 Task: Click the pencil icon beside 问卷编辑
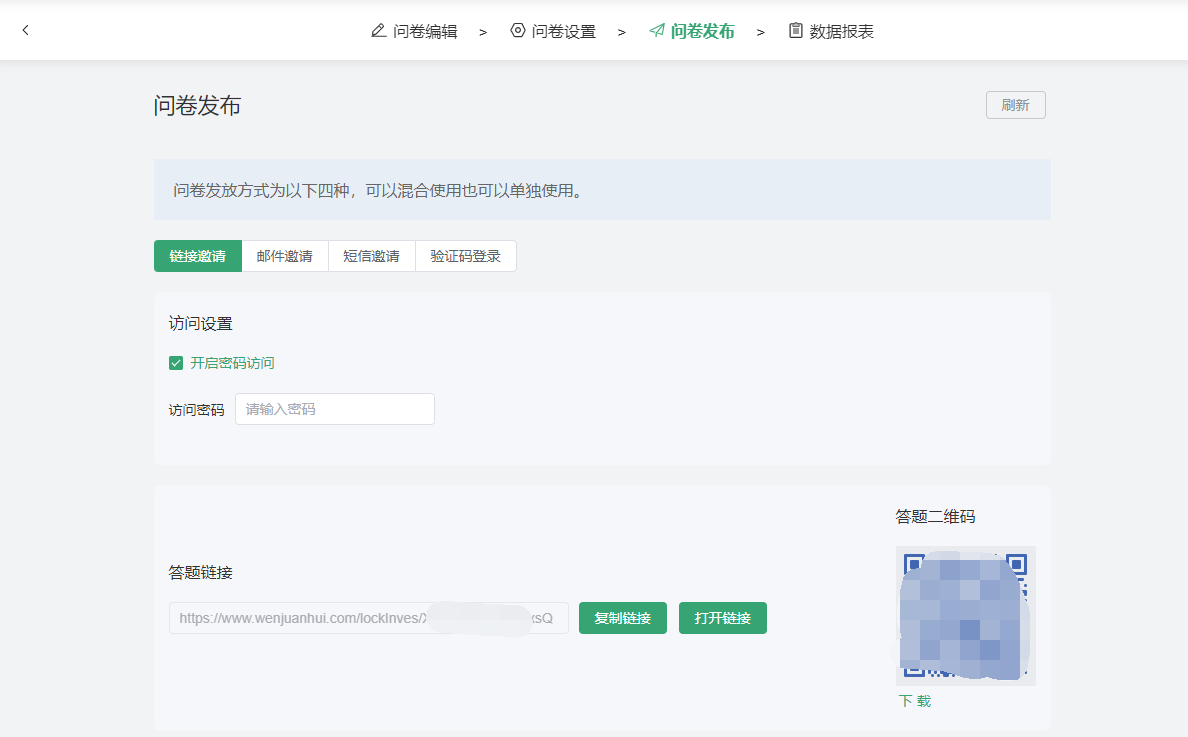378,30
